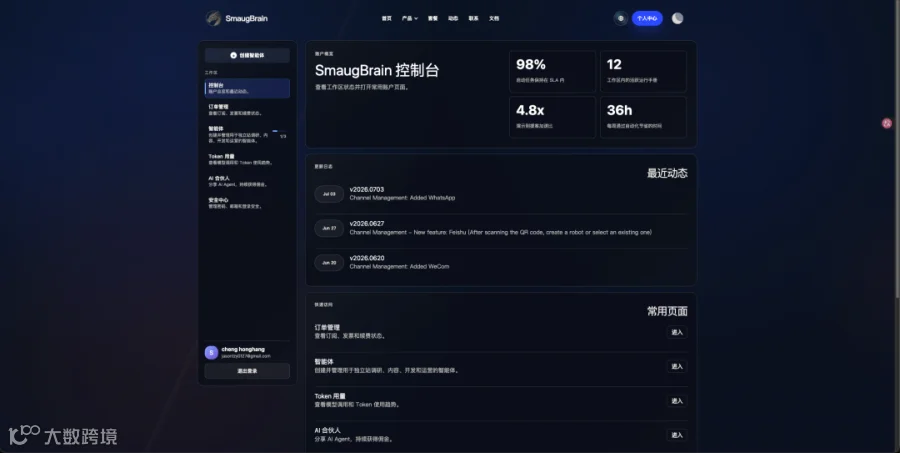Open 联系 in the top navigation

click(x=474, y=18)
